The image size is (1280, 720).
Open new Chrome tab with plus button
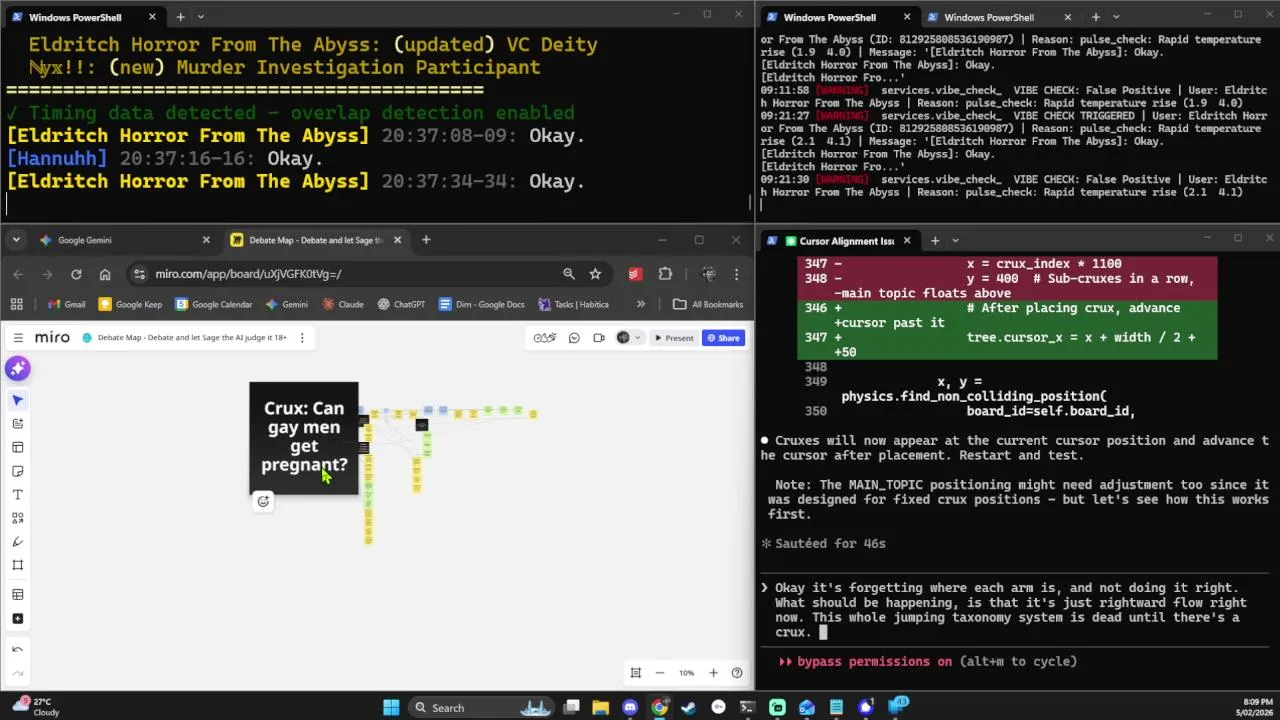click(426, 240)
